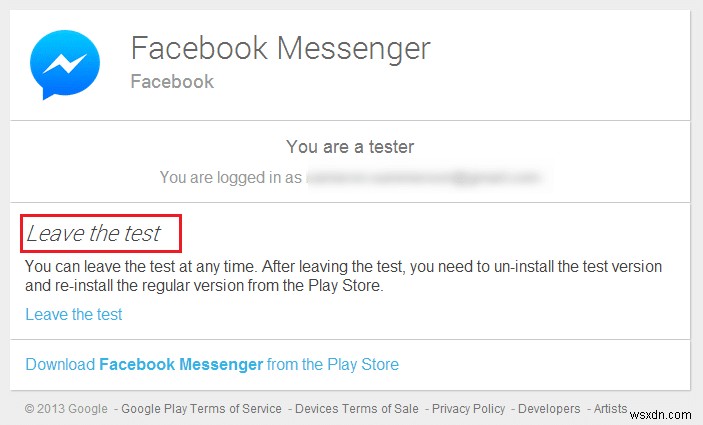Click the blue "Leave the test" link
703x425 pixels.
pos(74,314)
